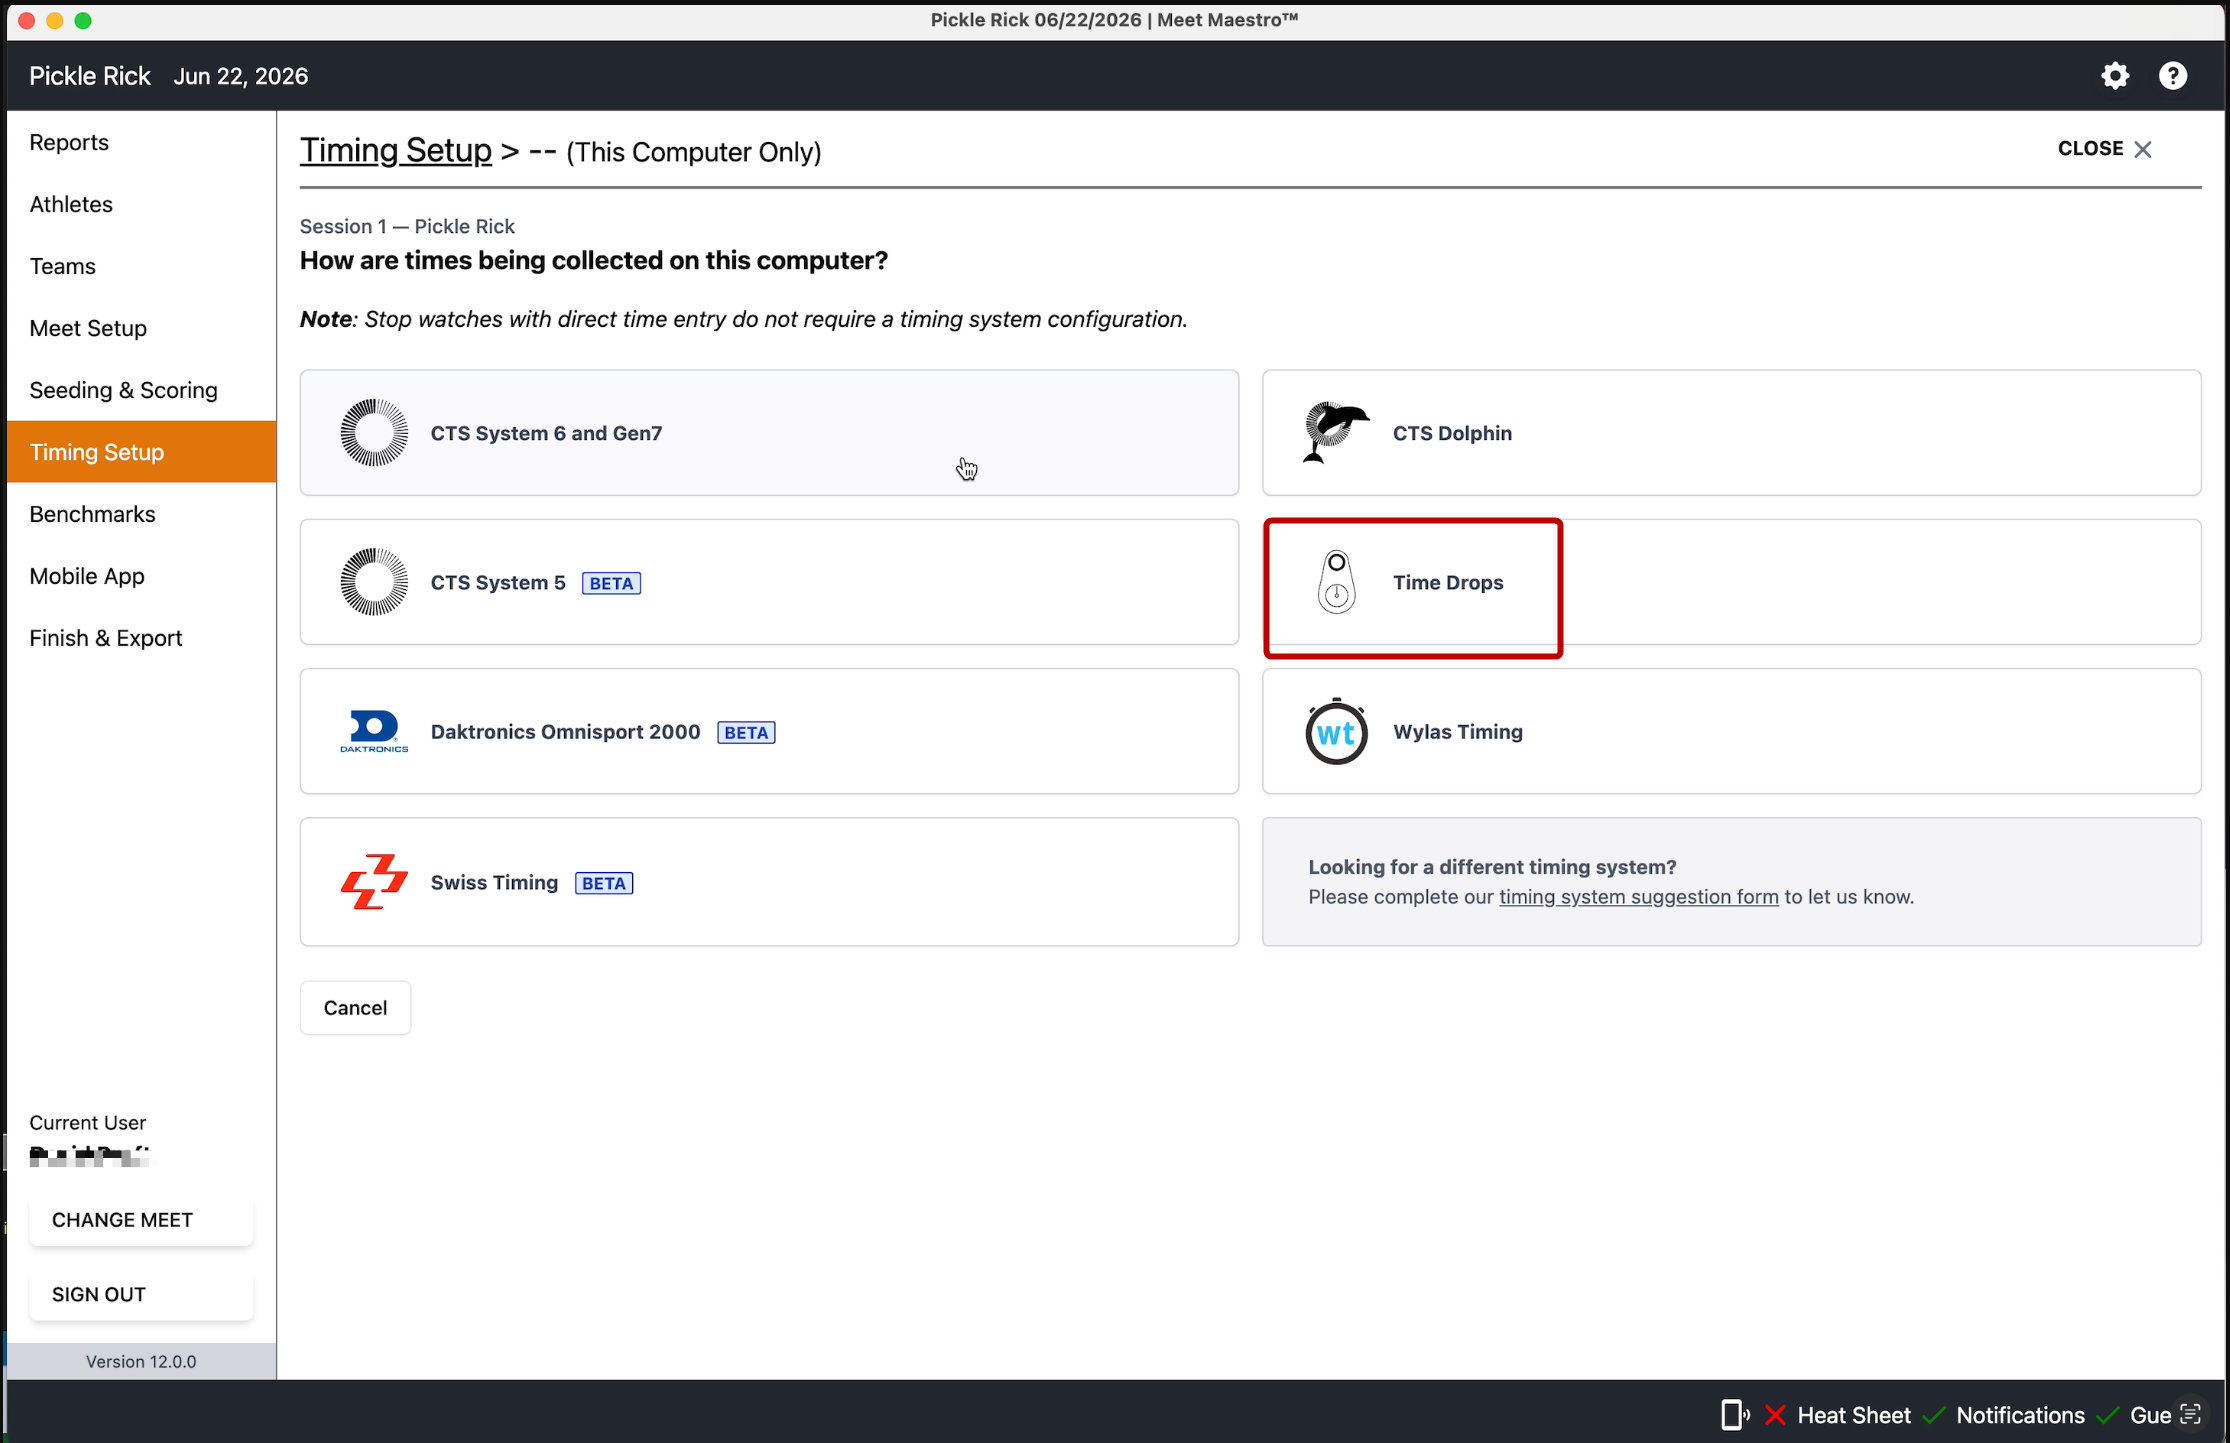Click the CHANGE MEET button

click(x=141, y=1220)
